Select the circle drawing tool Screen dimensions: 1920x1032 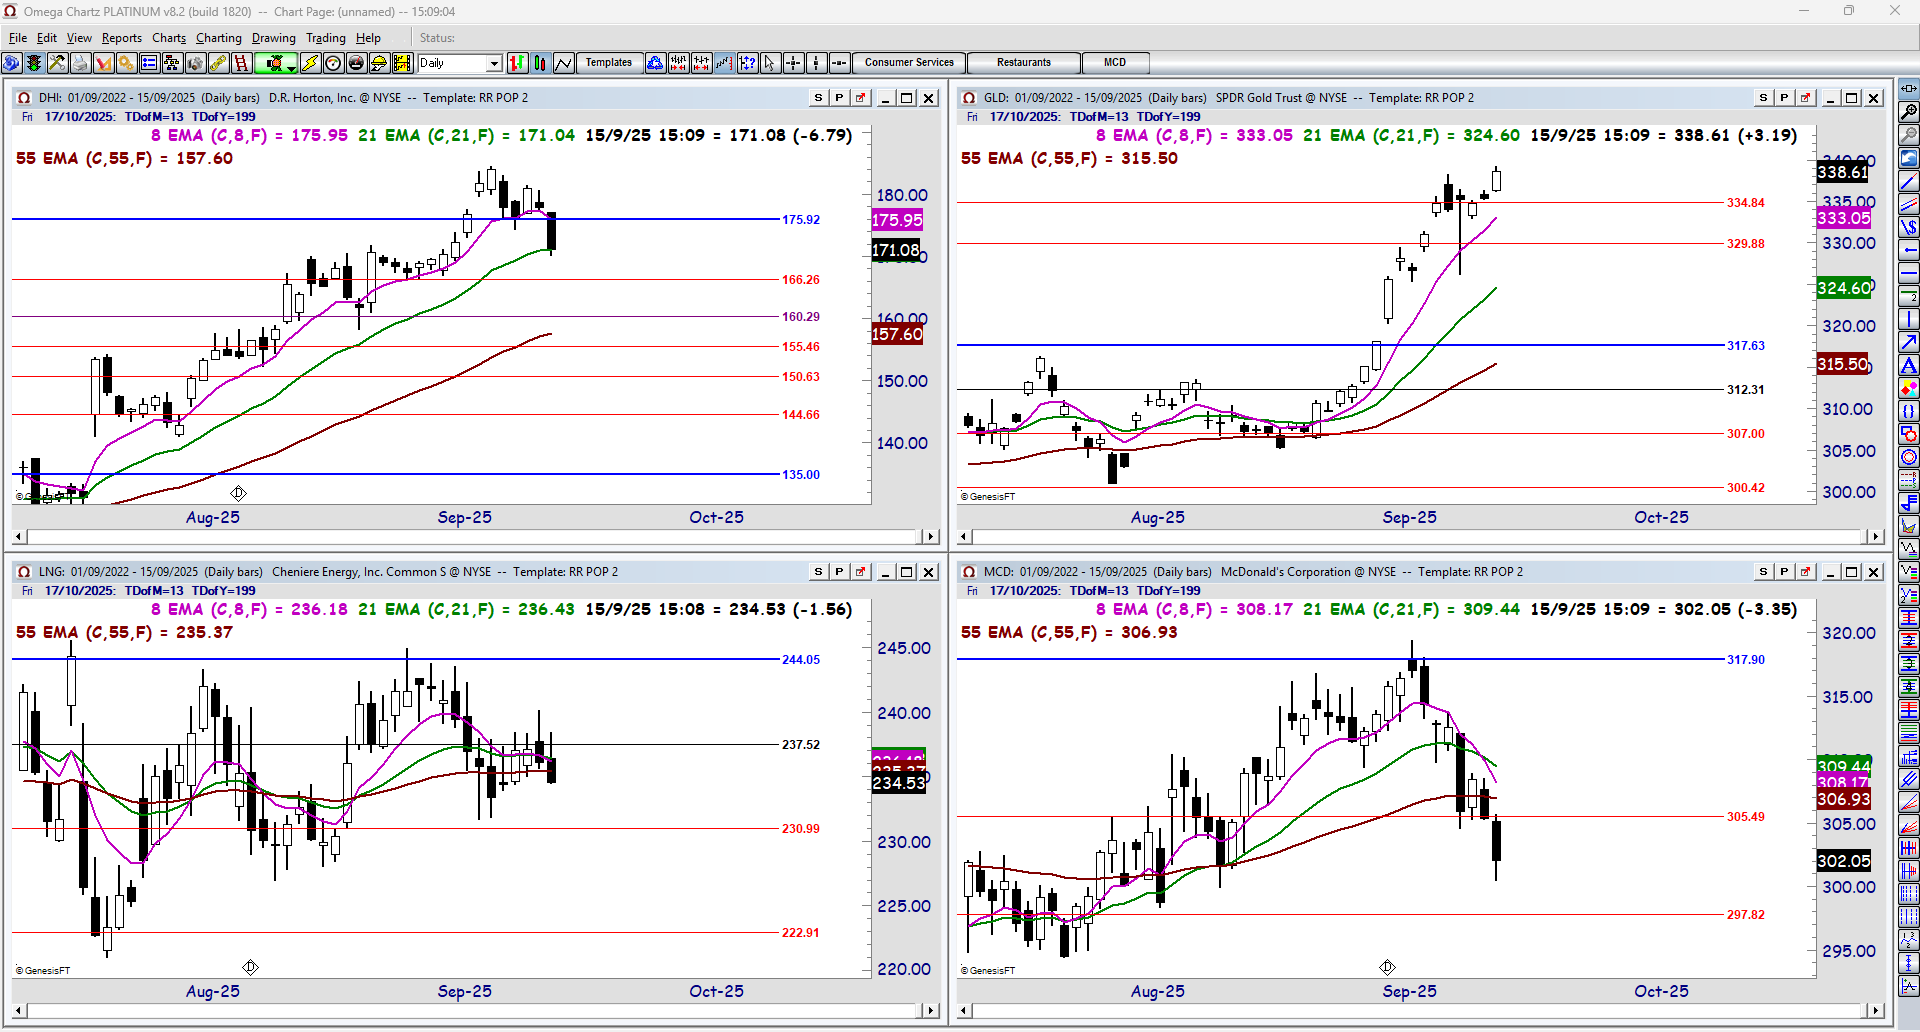click(x=1908, y=457)
